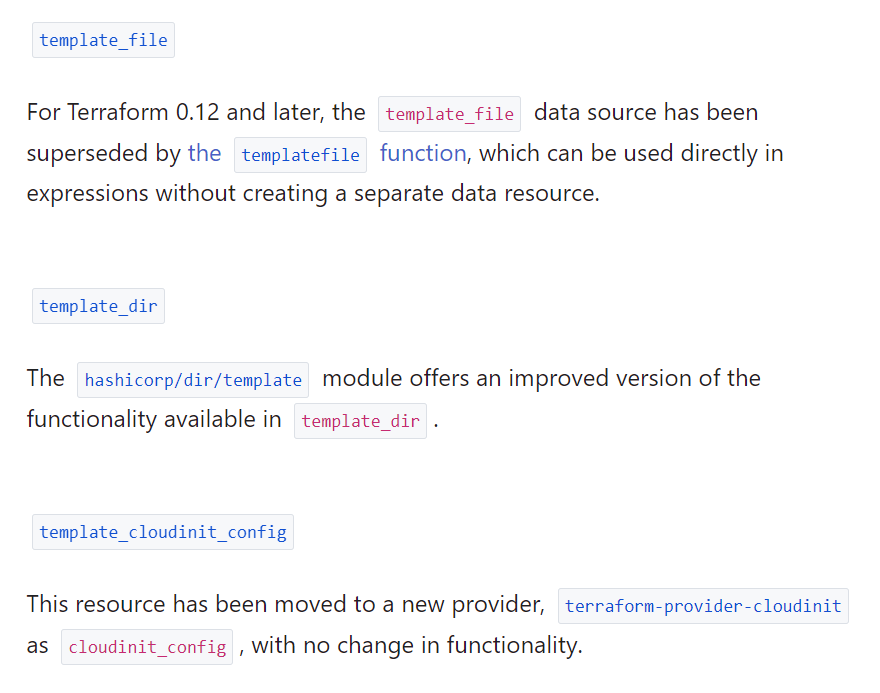Click the red template_file inline code
The height and width of the screenshot is (693, 880).
(x=449, y=114)
